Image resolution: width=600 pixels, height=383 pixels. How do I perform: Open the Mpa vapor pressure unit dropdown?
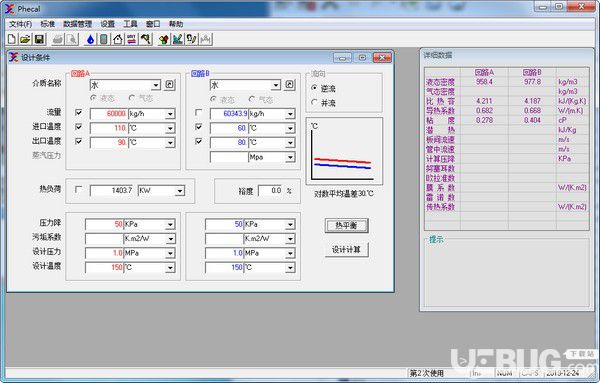(x=290, y=157)
